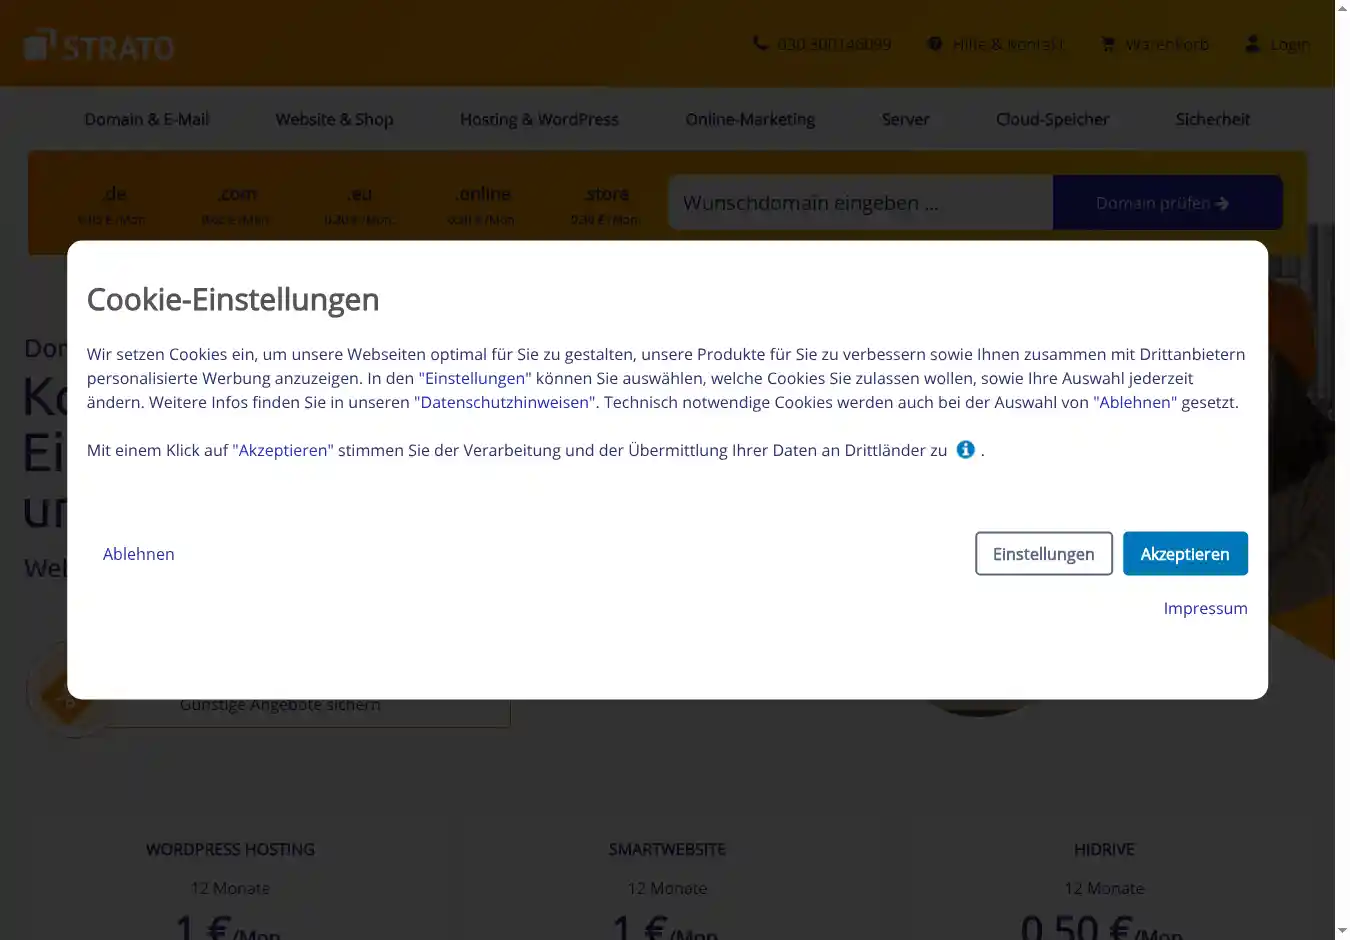
Task: Open cookie Einstellungen button
Action: pos(1043,554)
